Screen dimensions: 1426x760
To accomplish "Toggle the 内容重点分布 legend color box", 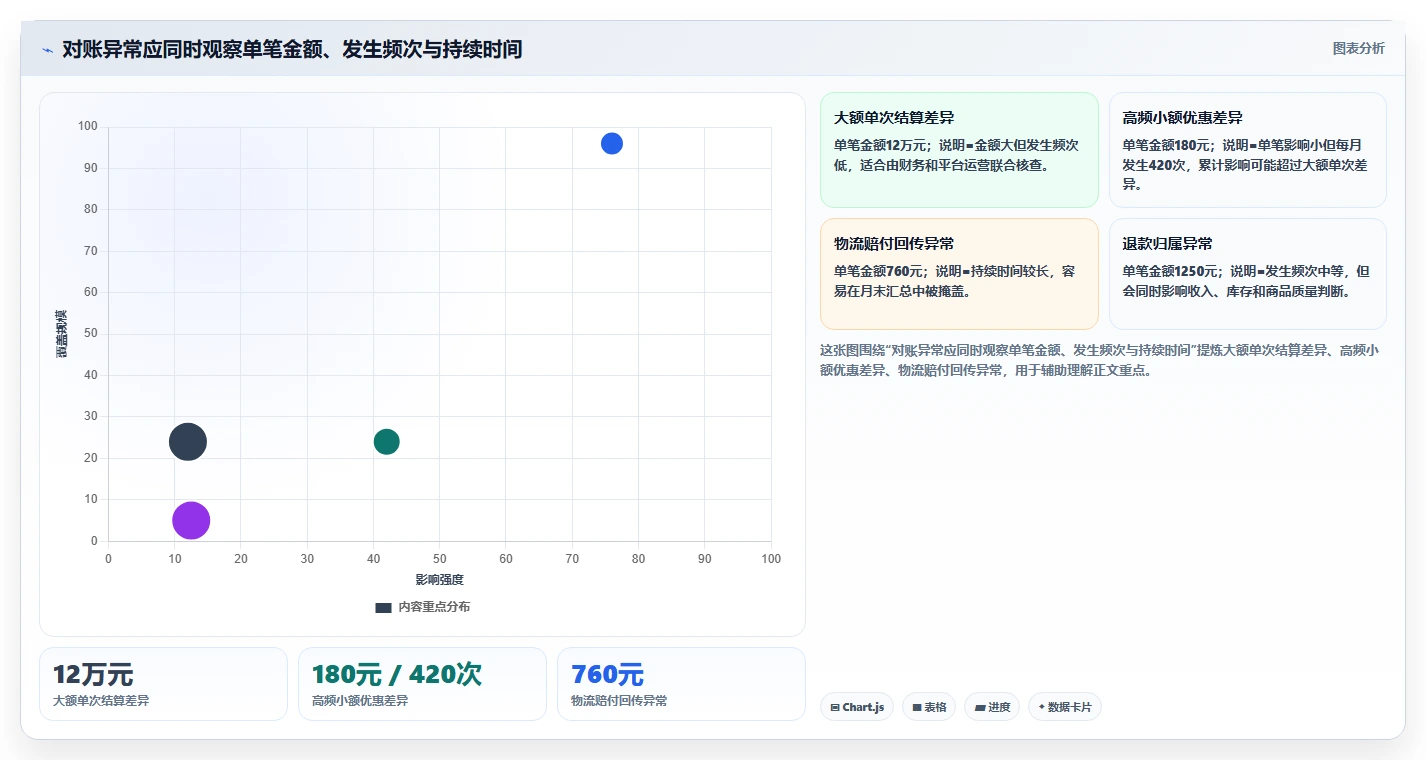I will (383, 608).
